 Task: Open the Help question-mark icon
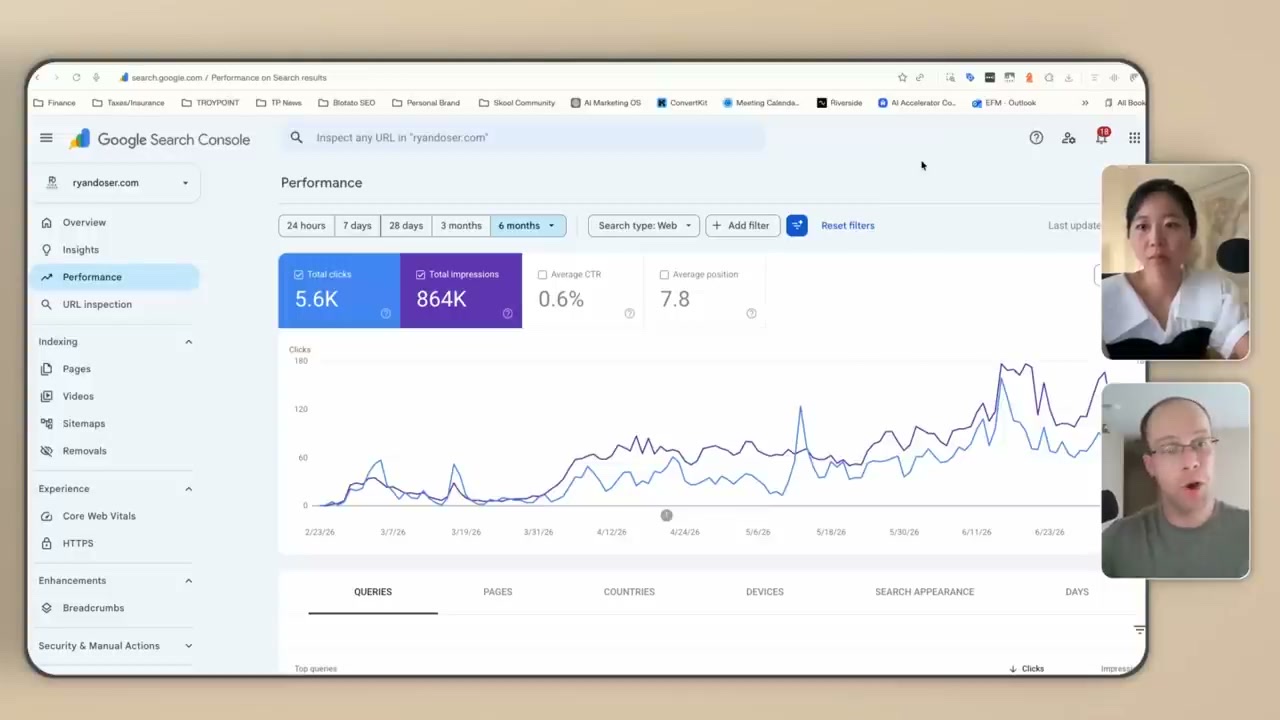click(1036, 138)
